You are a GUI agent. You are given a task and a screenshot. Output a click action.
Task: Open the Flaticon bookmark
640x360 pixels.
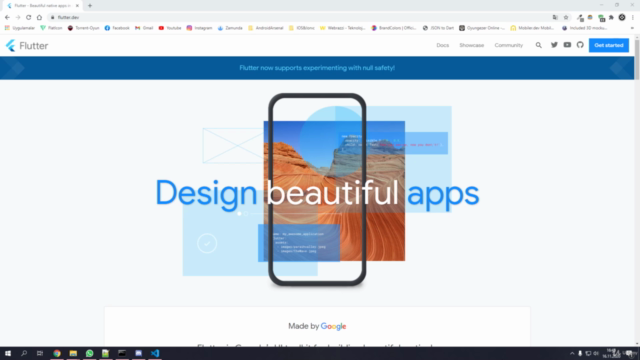51,28
